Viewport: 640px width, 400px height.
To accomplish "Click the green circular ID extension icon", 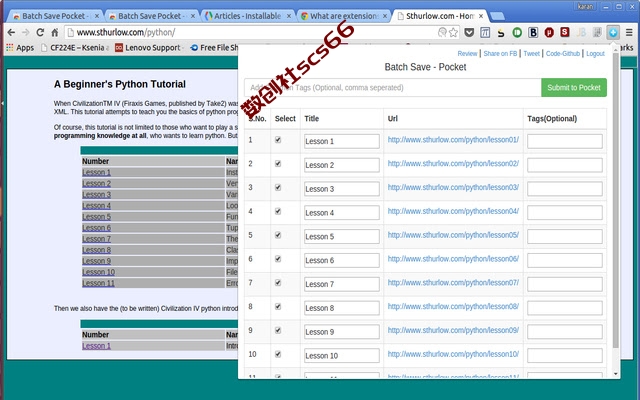I will (517, 32).
